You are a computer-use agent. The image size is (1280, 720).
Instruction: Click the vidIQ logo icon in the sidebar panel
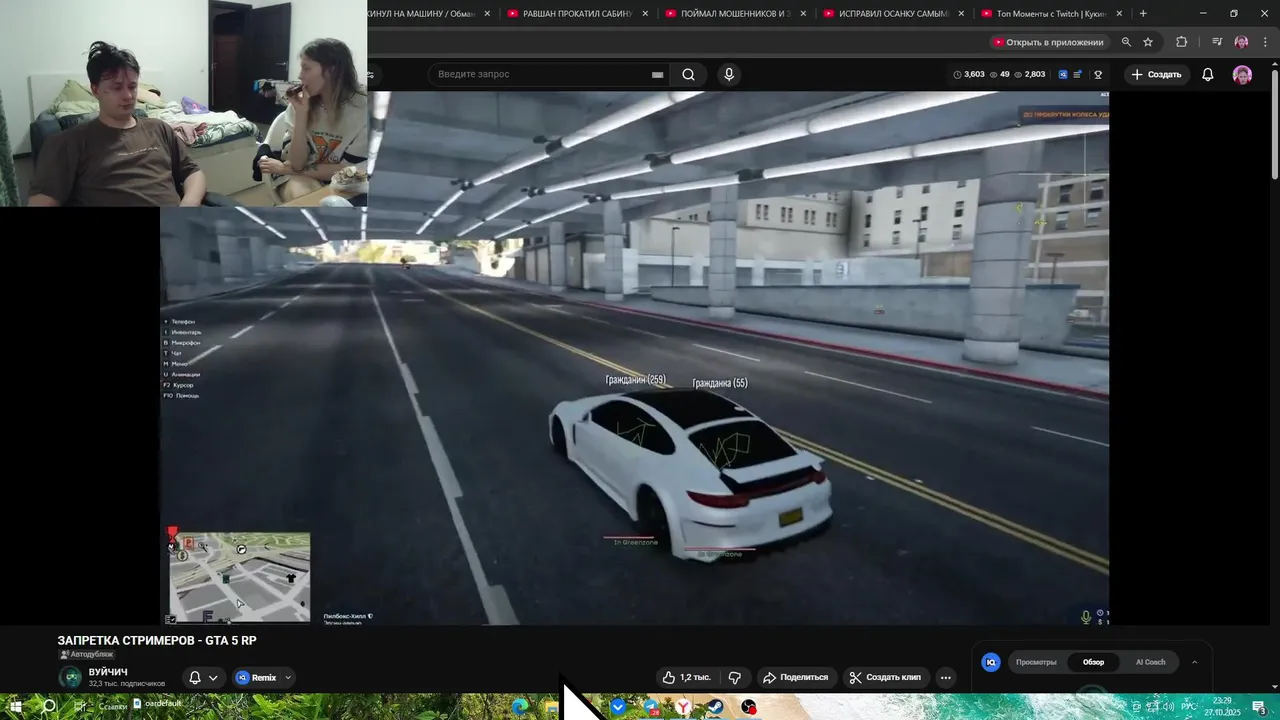(991, 662)
